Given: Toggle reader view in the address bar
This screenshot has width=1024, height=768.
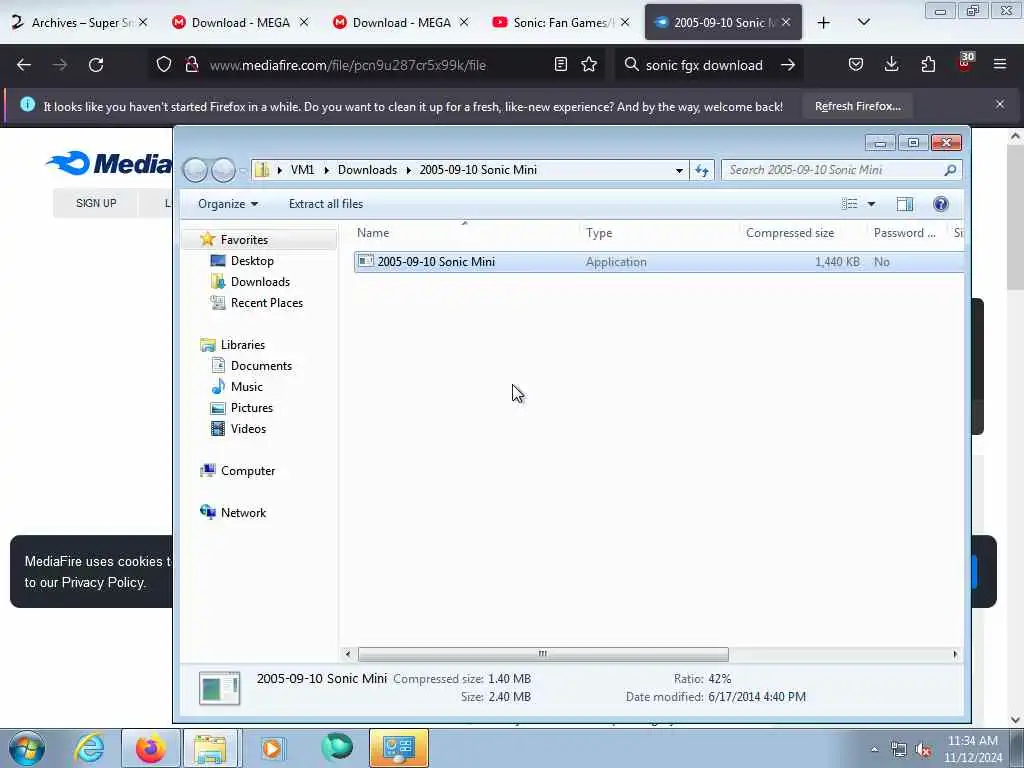Looking at the screenshot, I should coord(560,64).
